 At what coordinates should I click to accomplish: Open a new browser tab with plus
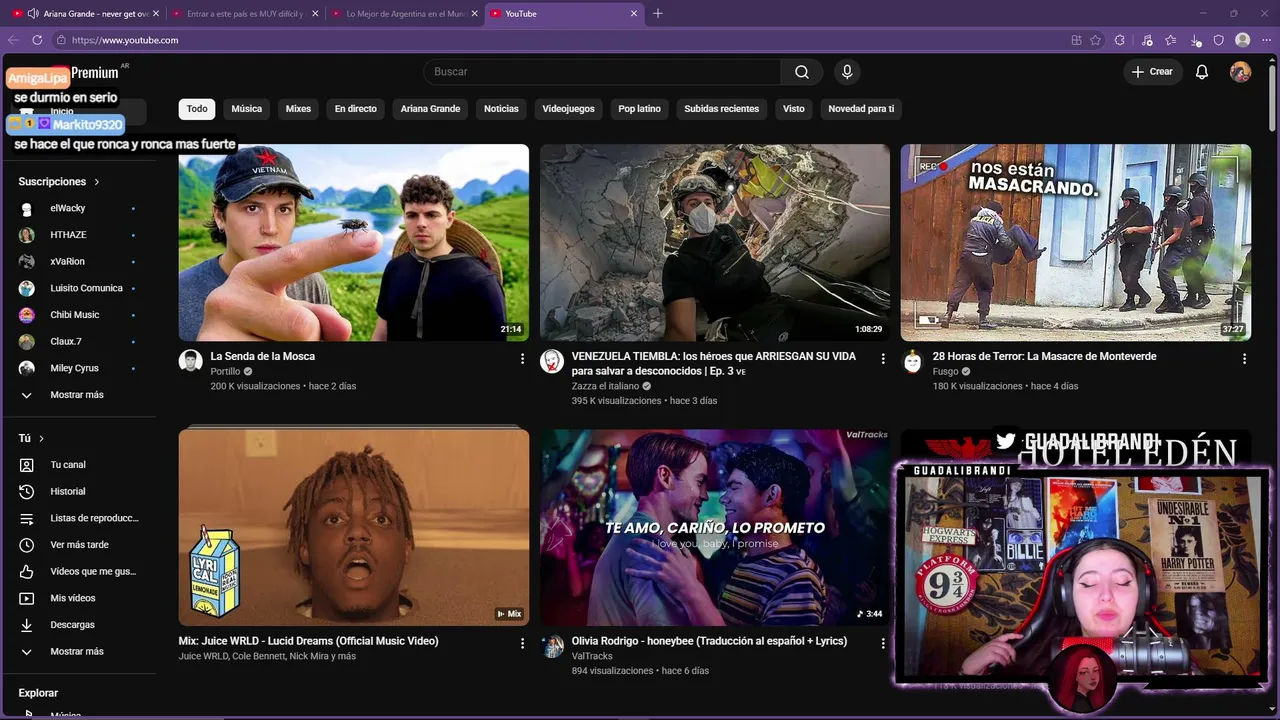657,14
